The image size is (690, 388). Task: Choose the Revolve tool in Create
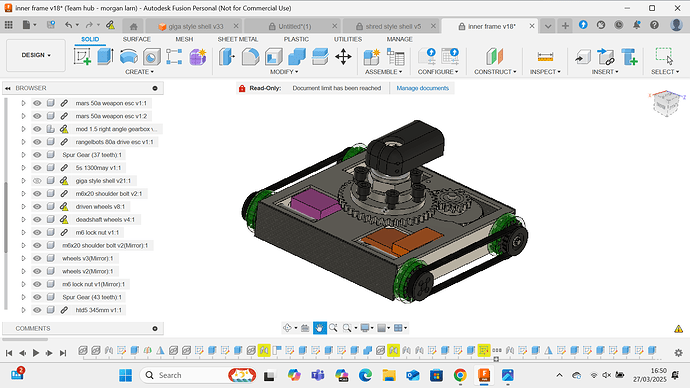pos(128,57)
